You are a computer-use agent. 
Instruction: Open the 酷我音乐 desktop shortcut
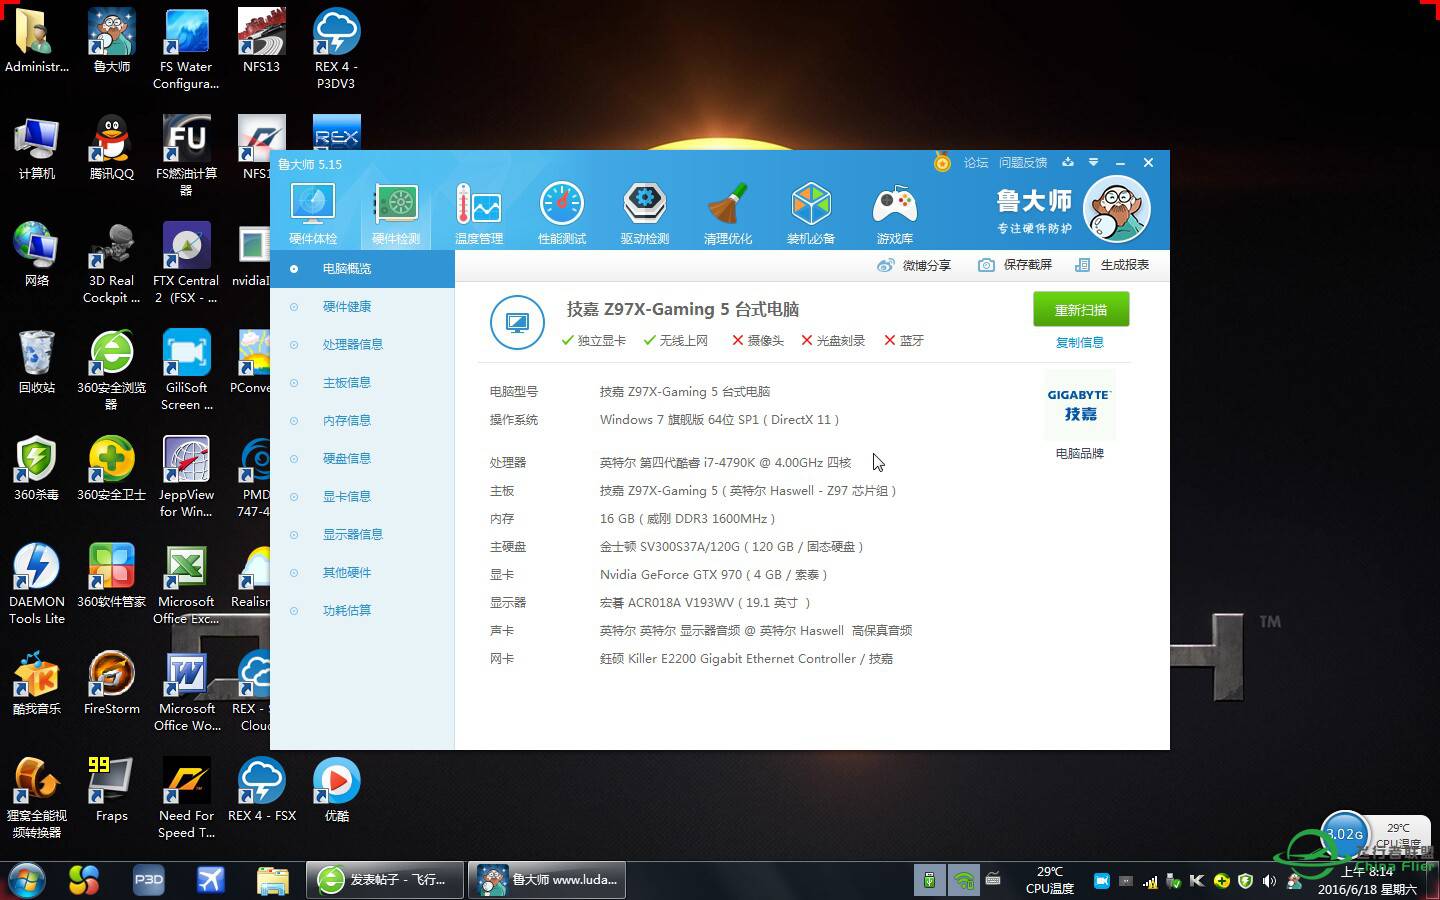pos(37,682)
